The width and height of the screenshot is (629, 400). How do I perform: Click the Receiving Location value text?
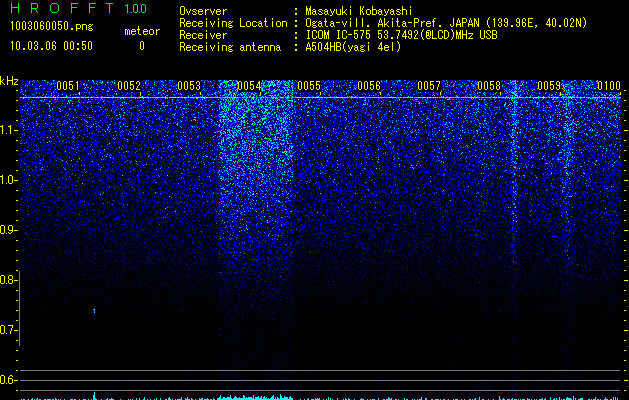click(446, 23)
